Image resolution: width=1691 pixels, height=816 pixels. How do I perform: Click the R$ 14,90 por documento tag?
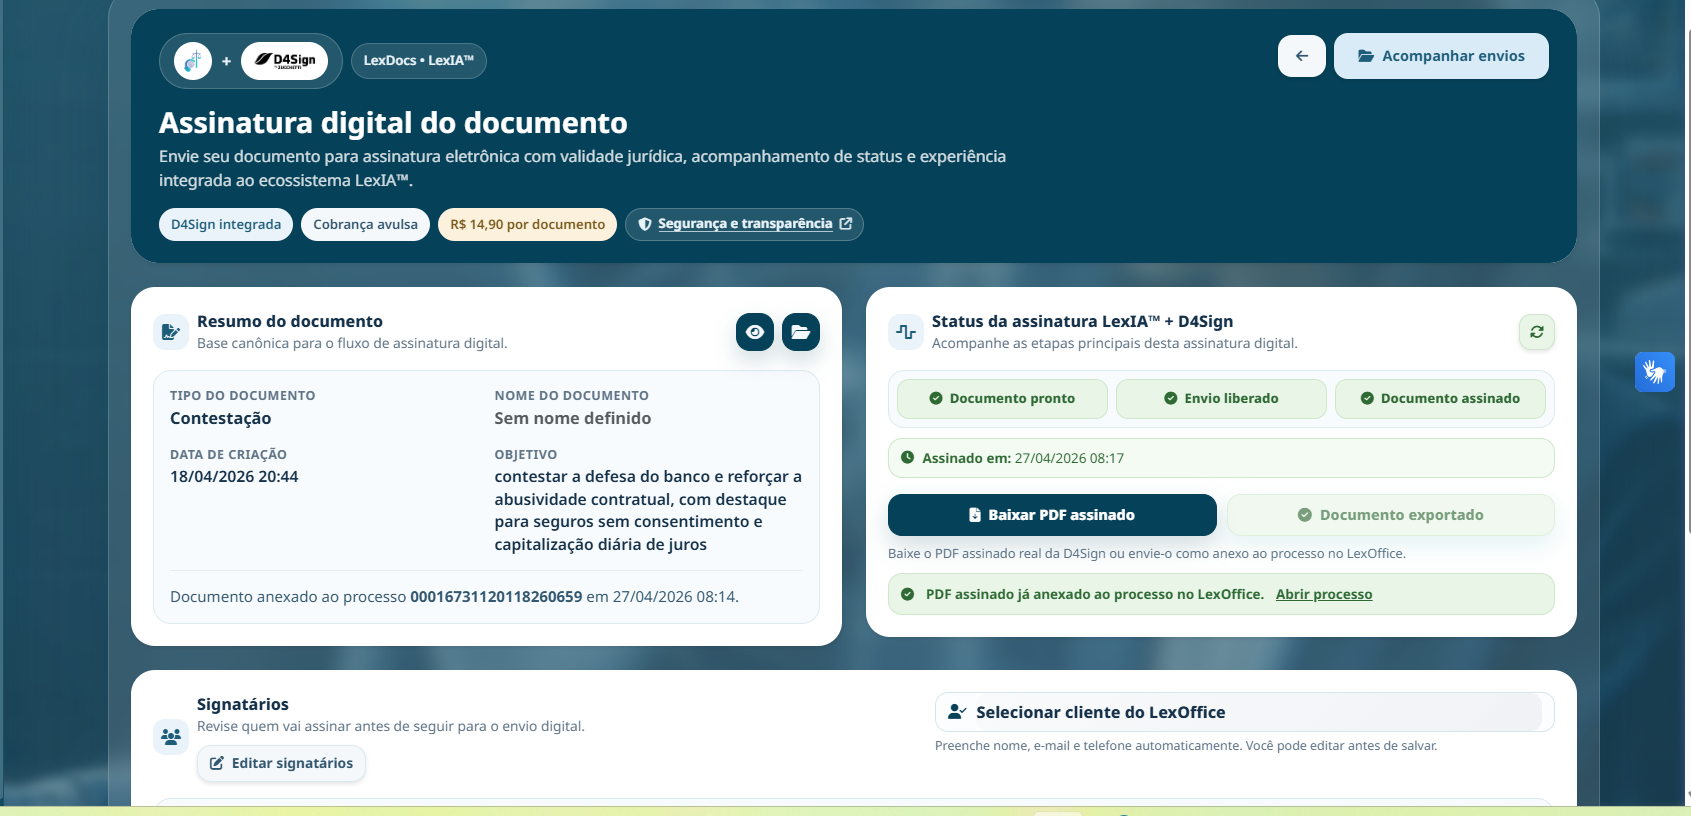pyautogui.click(x=527, y=225)
